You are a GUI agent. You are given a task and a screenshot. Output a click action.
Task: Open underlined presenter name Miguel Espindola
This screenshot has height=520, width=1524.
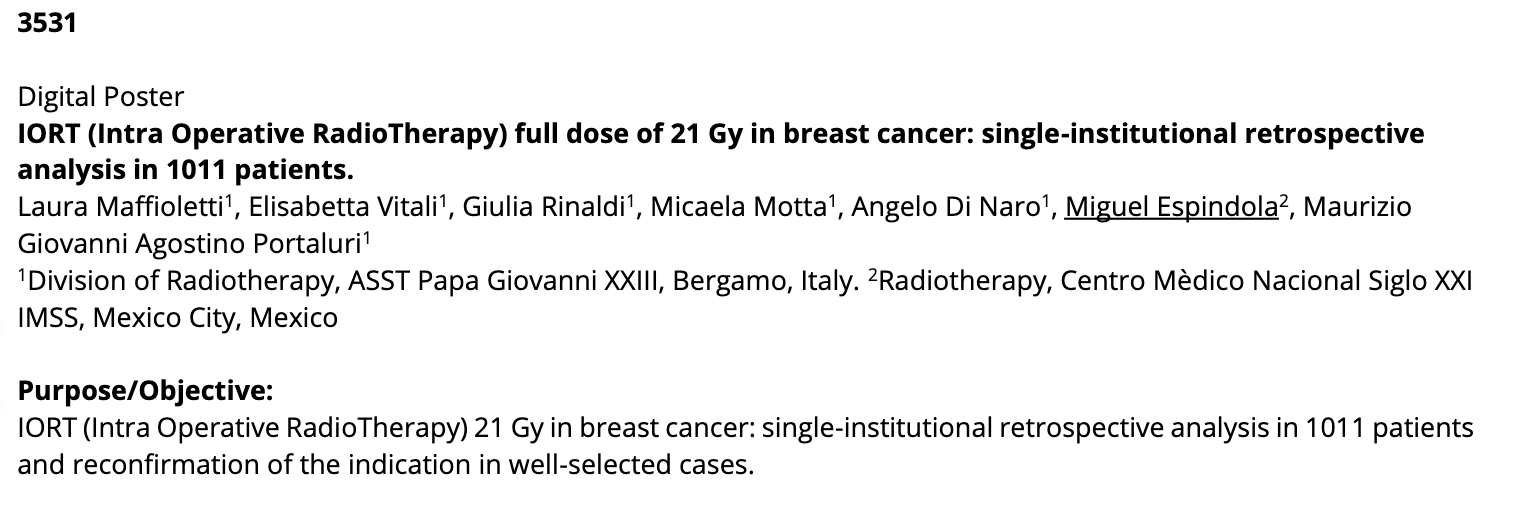click(x=1171, y=208)
